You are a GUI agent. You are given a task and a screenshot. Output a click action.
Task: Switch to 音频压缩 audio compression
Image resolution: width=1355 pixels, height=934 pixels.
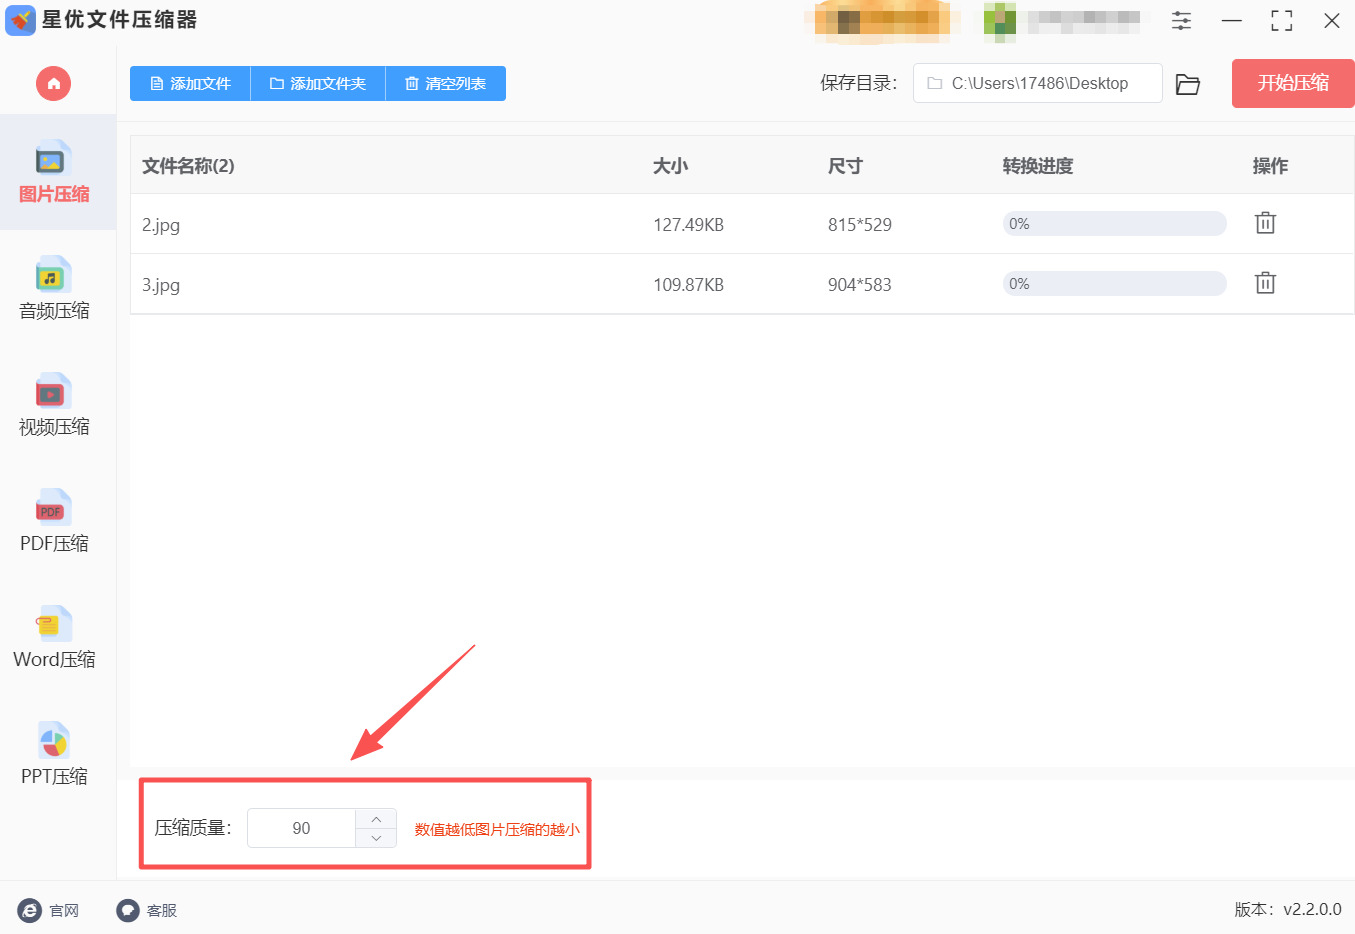coord(54,289)
